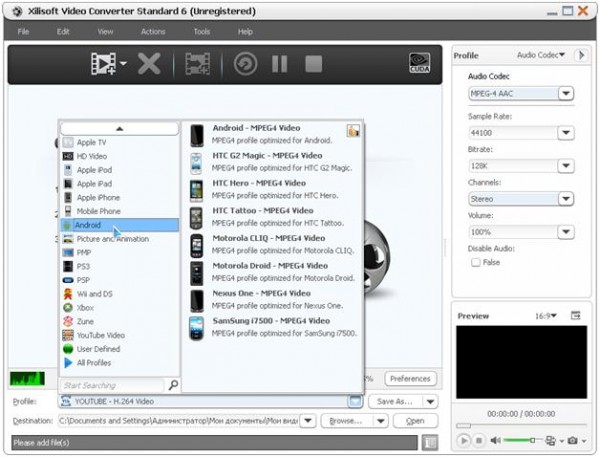Viewport: 600px width, 457px height.
Task: Take a snapshot with camera icon
Action: (x=572, y=441)
